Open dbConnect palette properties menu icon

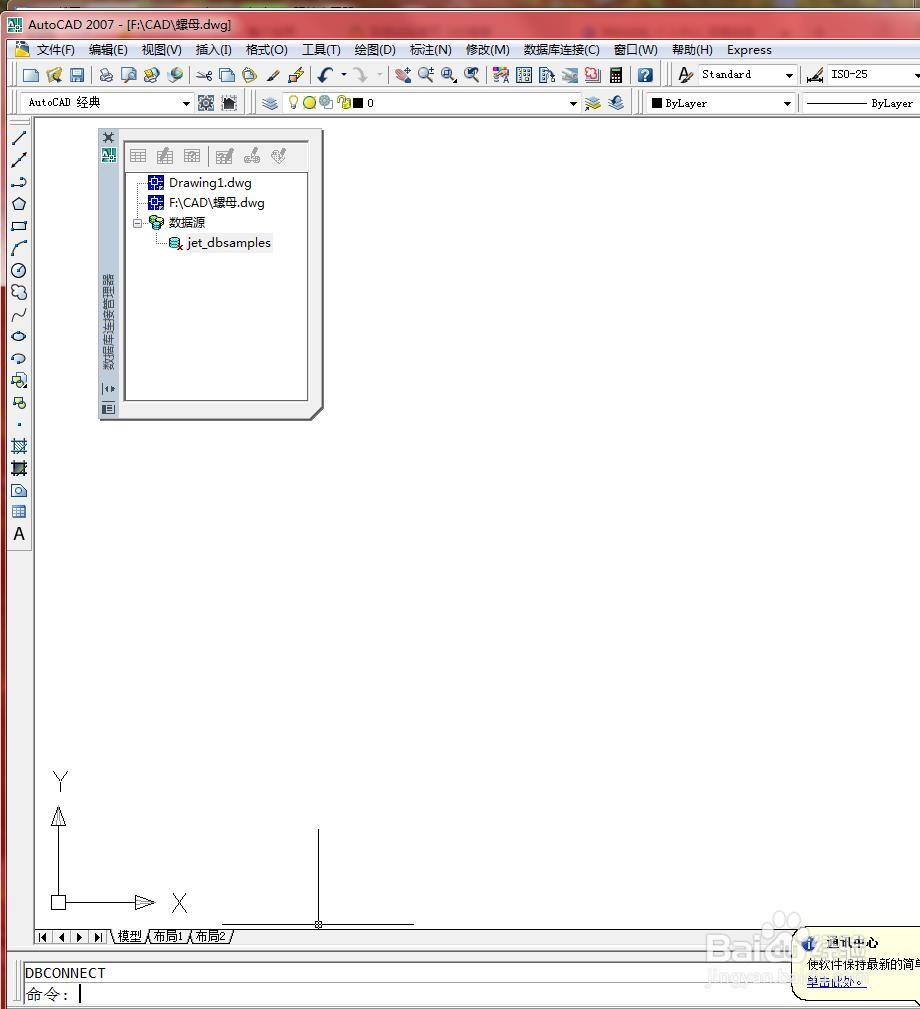(x=109, y=408)
